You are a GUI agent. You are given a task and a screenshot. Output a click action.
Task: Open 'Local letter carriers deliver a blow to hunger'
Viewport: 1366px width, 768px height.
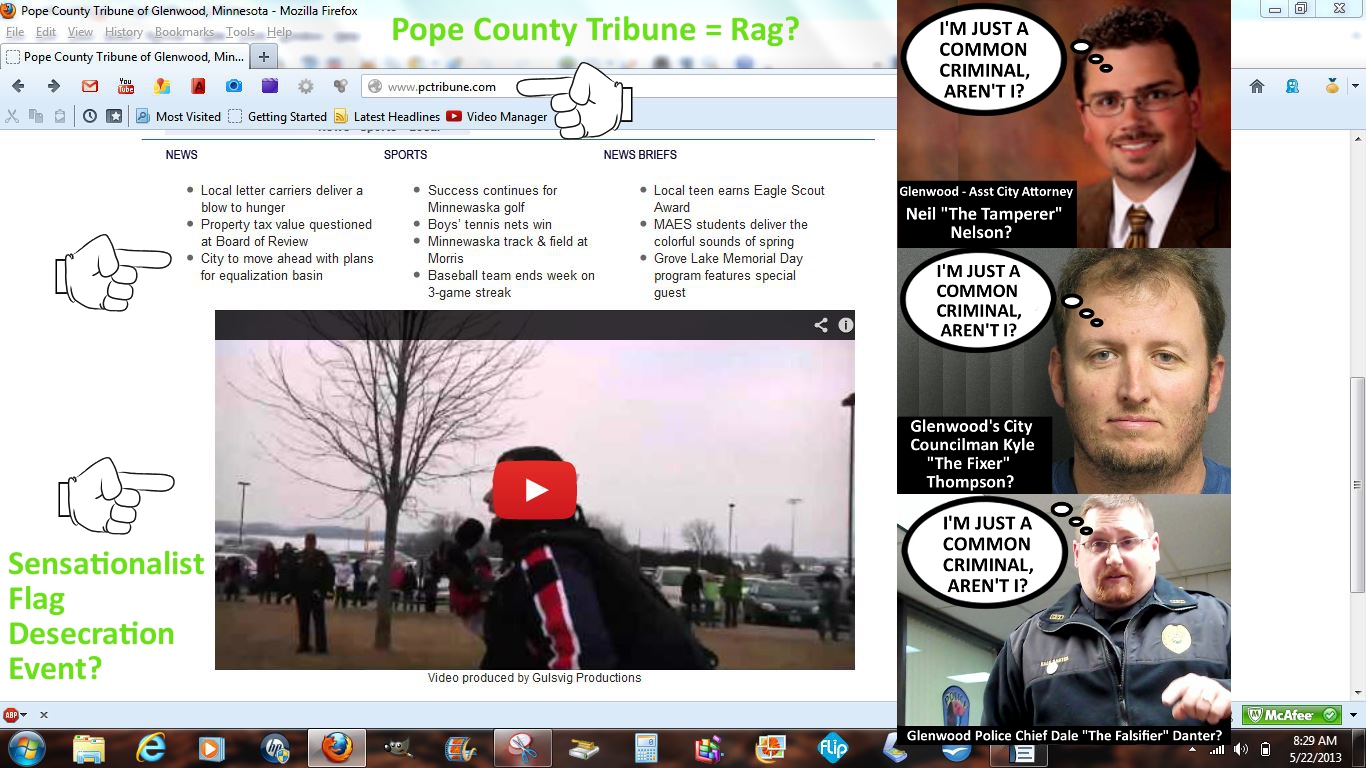point(282,199)
